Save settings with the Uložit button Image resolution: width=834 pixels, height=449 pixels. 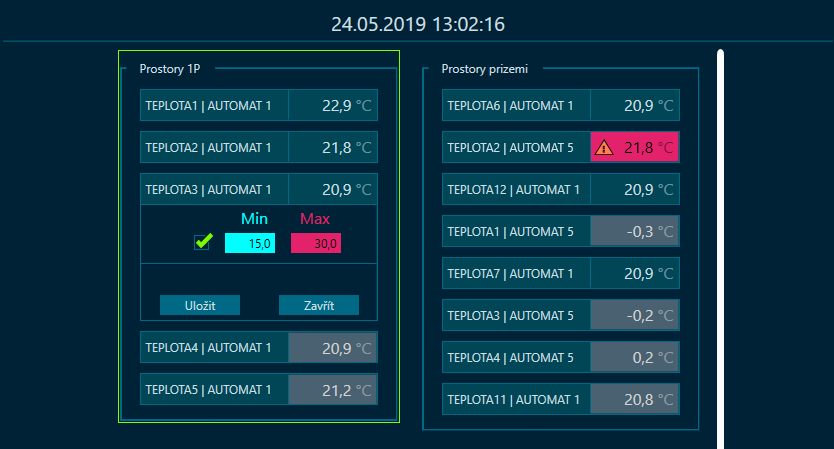click(x=200, y=305)
